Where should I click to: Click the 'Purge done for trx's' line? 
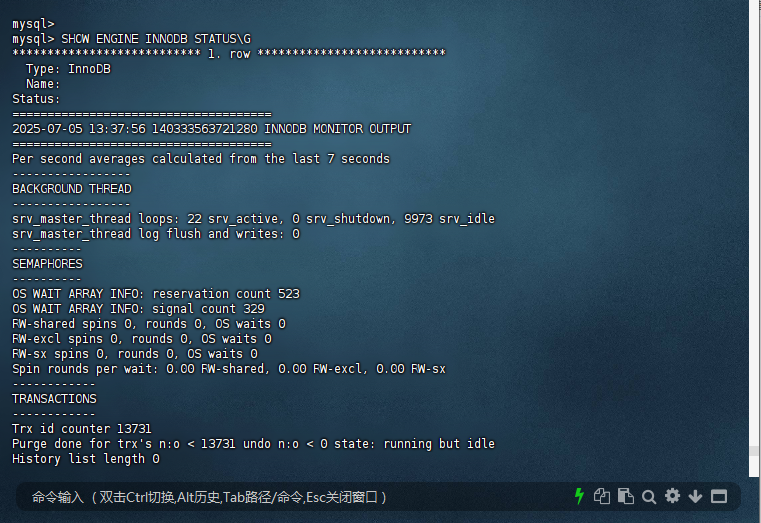(x=253, y=444)
